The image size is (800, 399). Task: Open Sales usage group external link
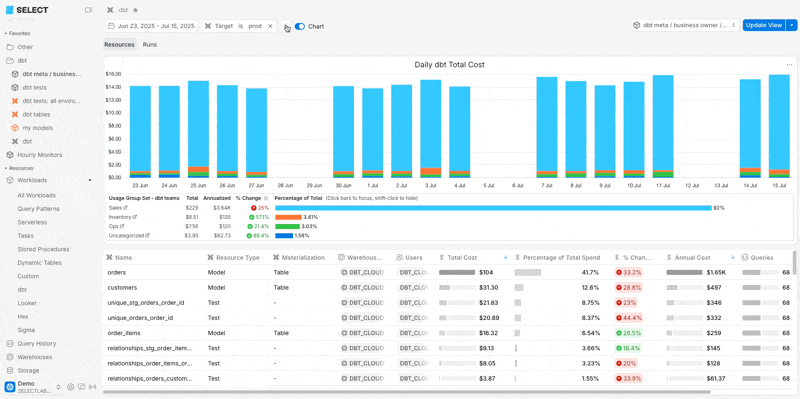[x=125, y=208]
